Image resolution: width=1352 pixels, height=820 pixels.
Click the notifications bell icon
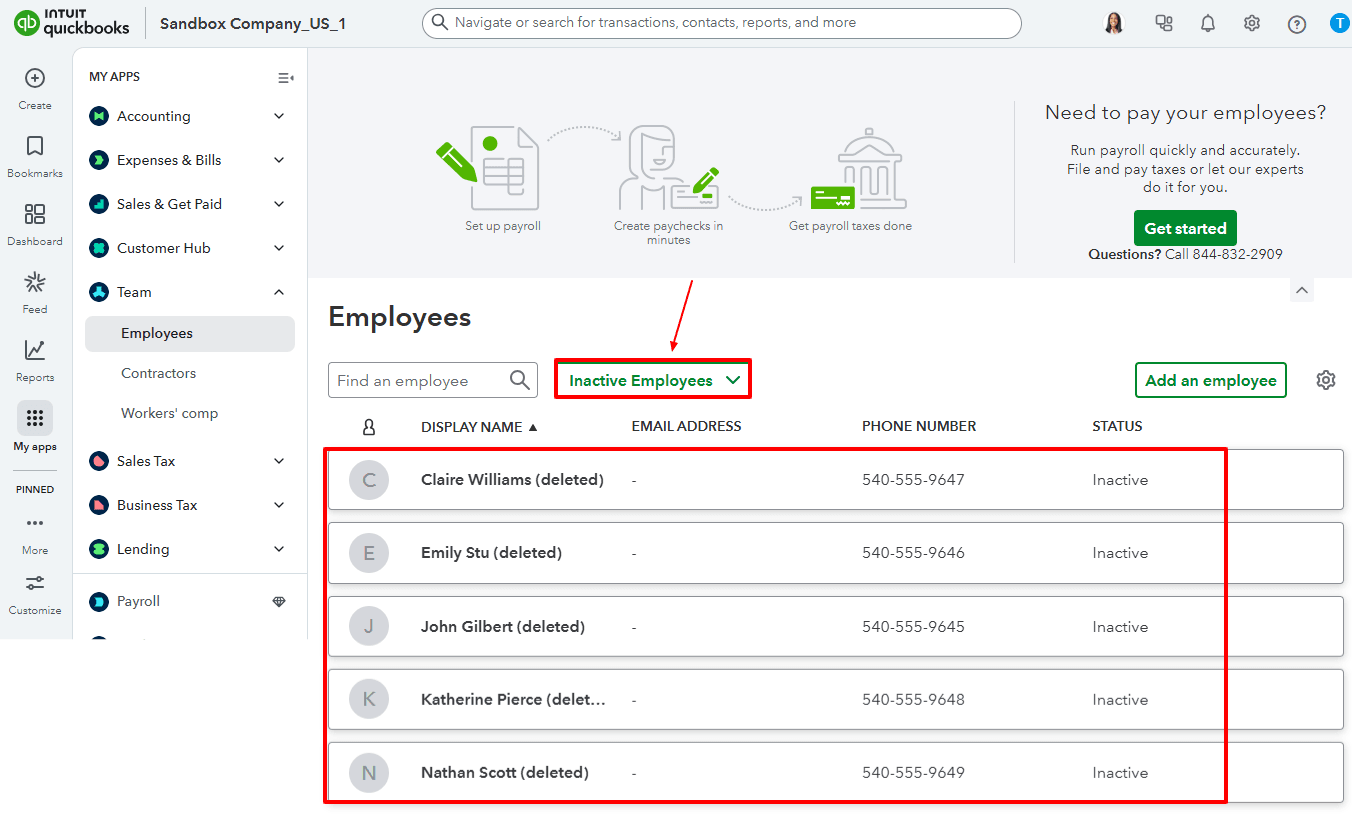(x=1208, y=23)
